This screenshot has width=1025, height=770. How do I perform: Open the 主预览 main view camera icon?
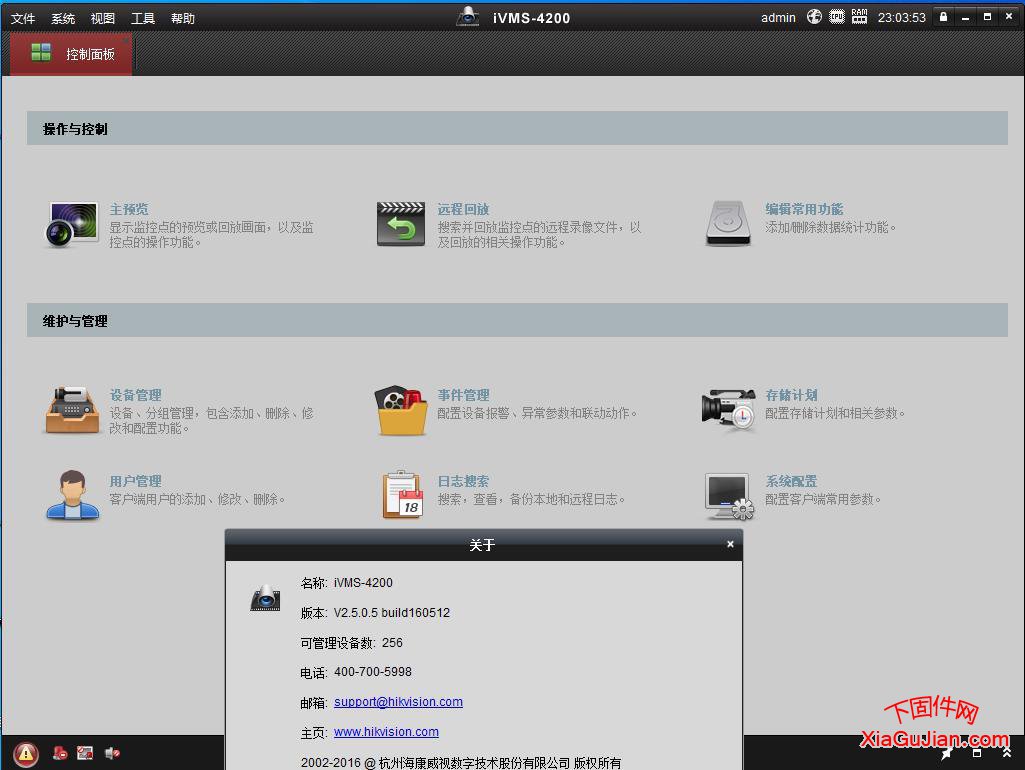coord(72,224)
